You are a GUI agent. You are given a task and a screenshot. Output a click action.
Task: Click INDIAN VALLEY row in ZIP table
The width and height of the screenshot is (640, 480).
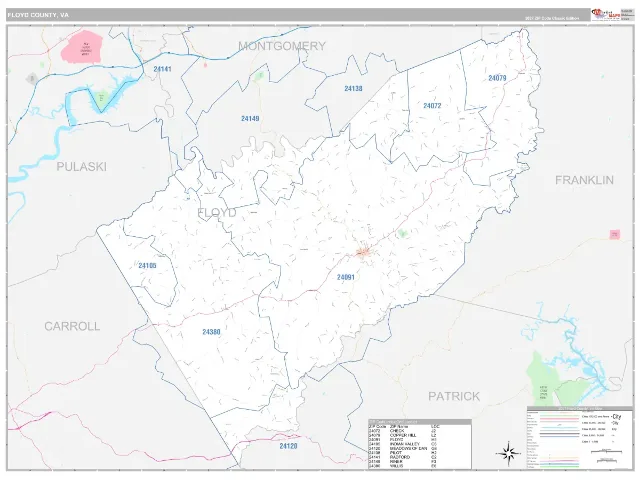[x=420, y=444]
